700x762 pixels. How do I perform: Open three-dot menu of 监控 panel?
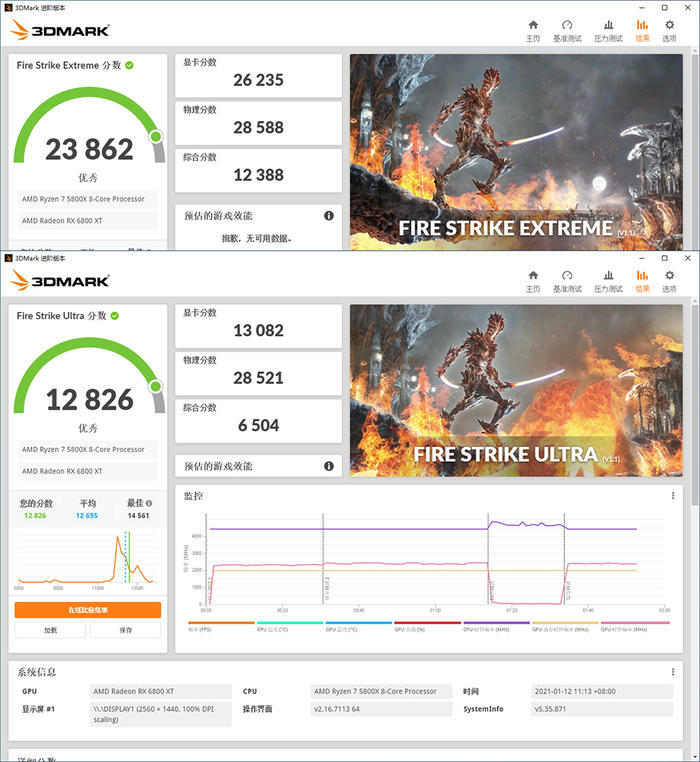click(673, 496)
